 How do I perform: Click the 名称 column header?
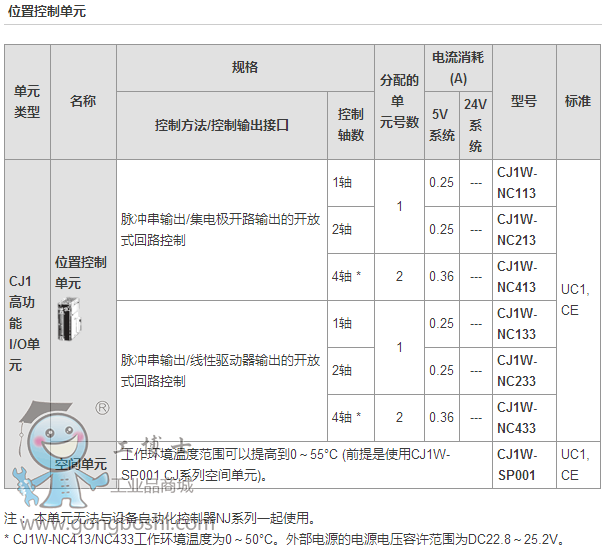tap(83, 102)
